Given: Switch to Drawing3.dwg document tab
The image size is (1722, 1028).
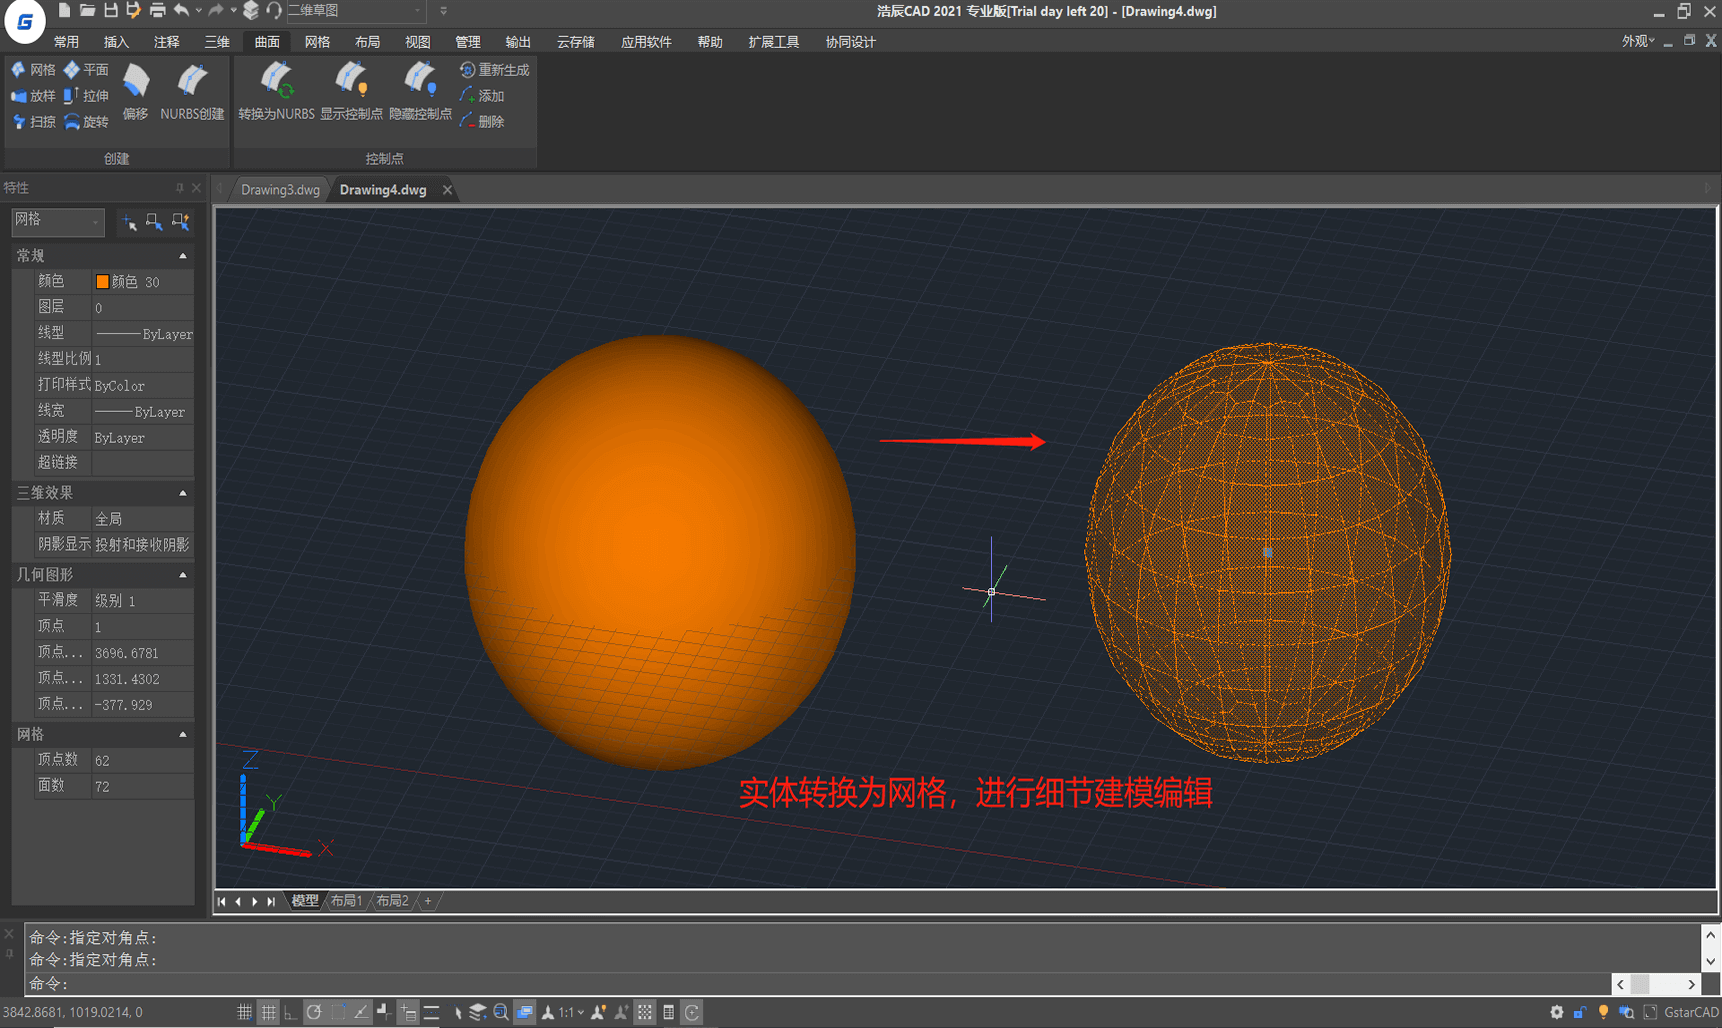Looking at the screenshot, I should [280, 190].
